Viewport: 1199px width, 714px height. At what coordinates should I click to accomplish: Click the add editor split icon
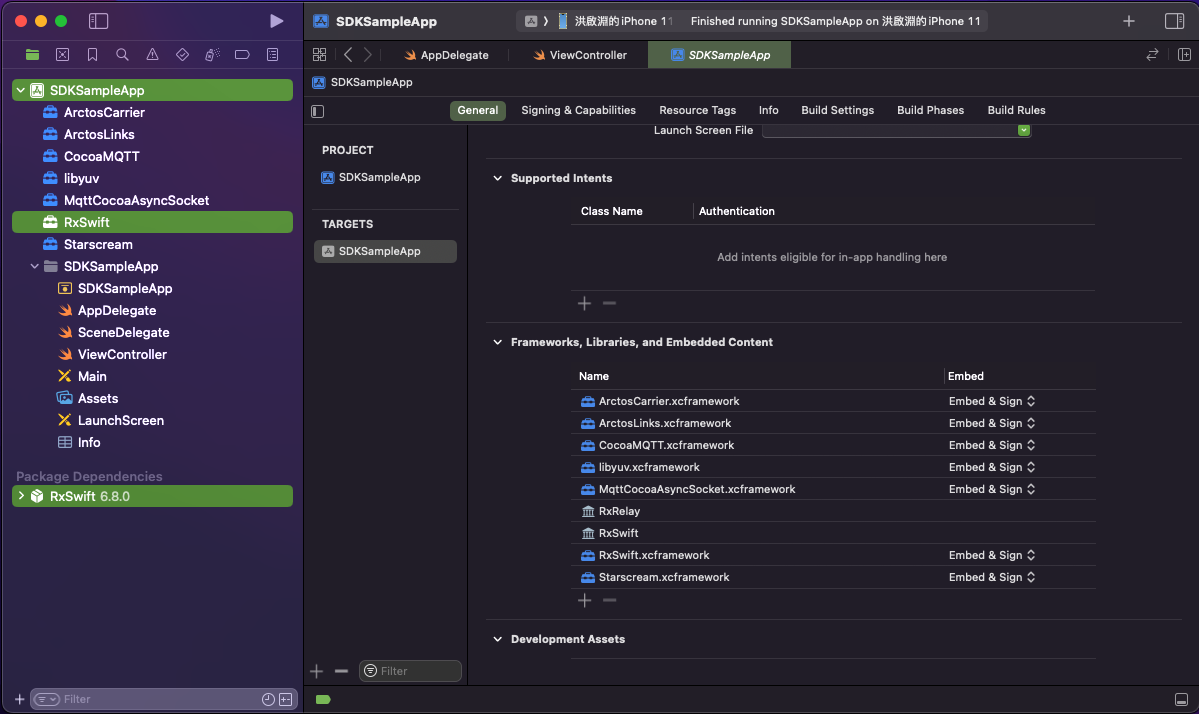1184,55
